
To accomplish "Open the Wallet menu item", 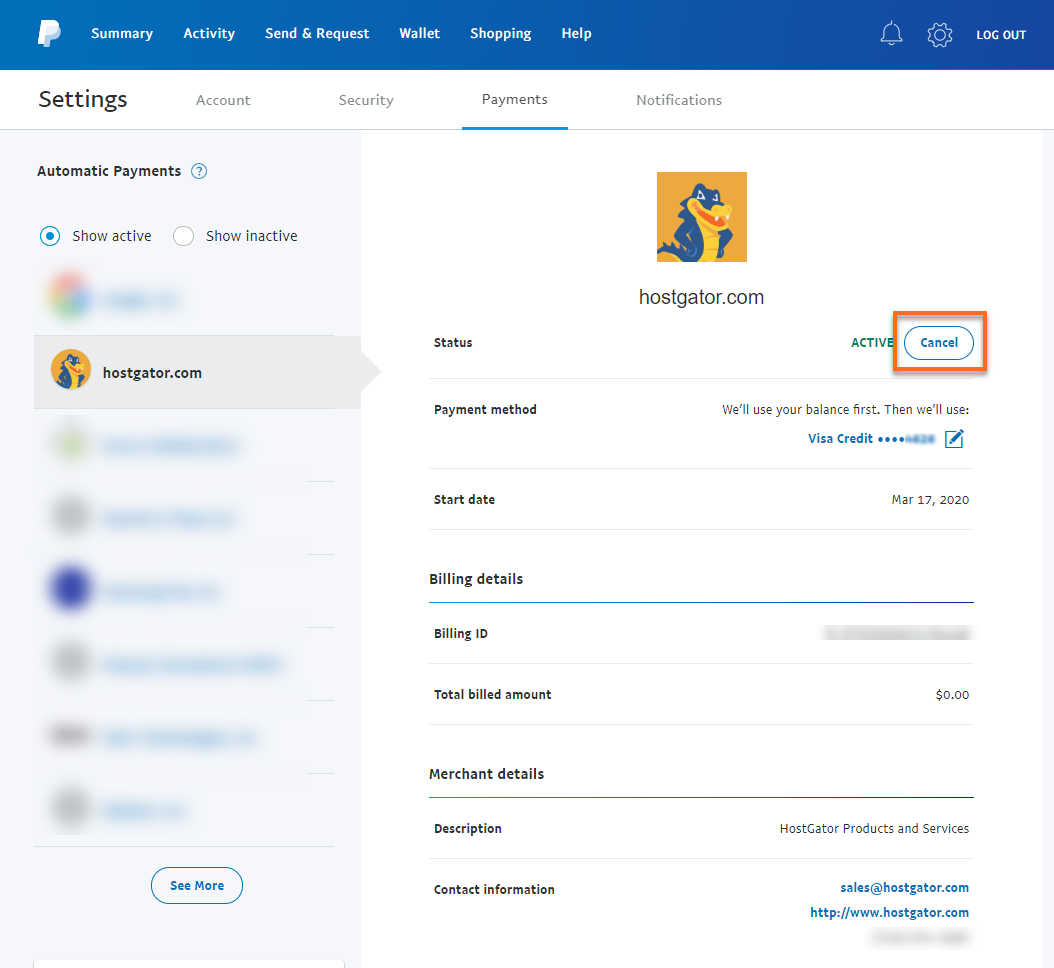I will [419, 34].
